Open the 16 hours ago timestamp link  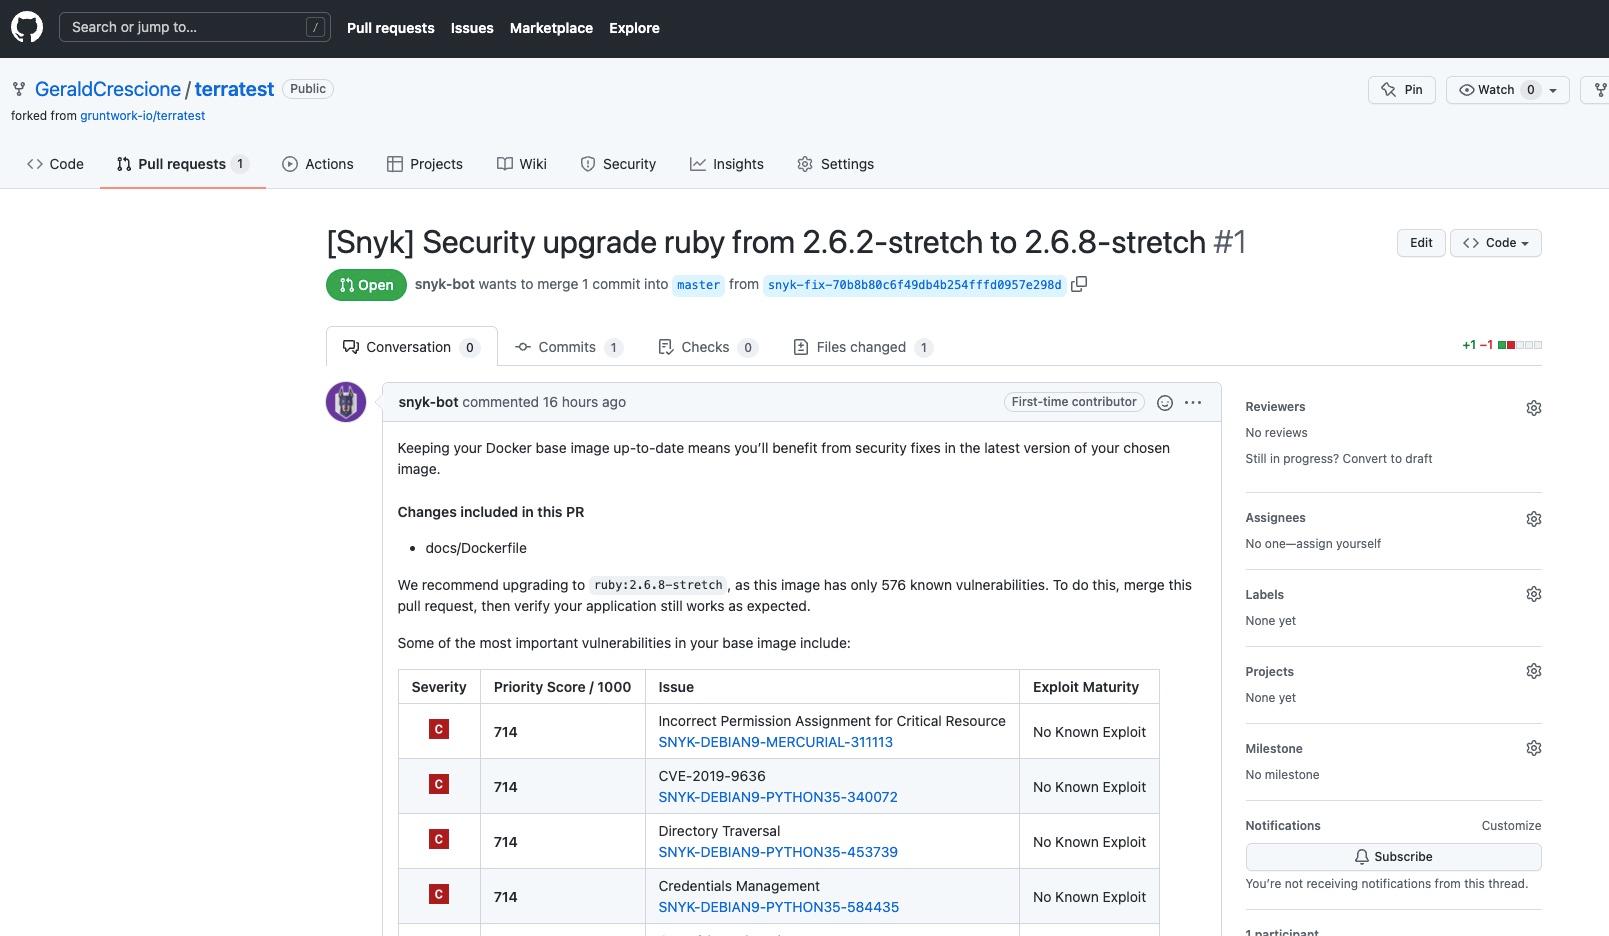pos(584,402)
